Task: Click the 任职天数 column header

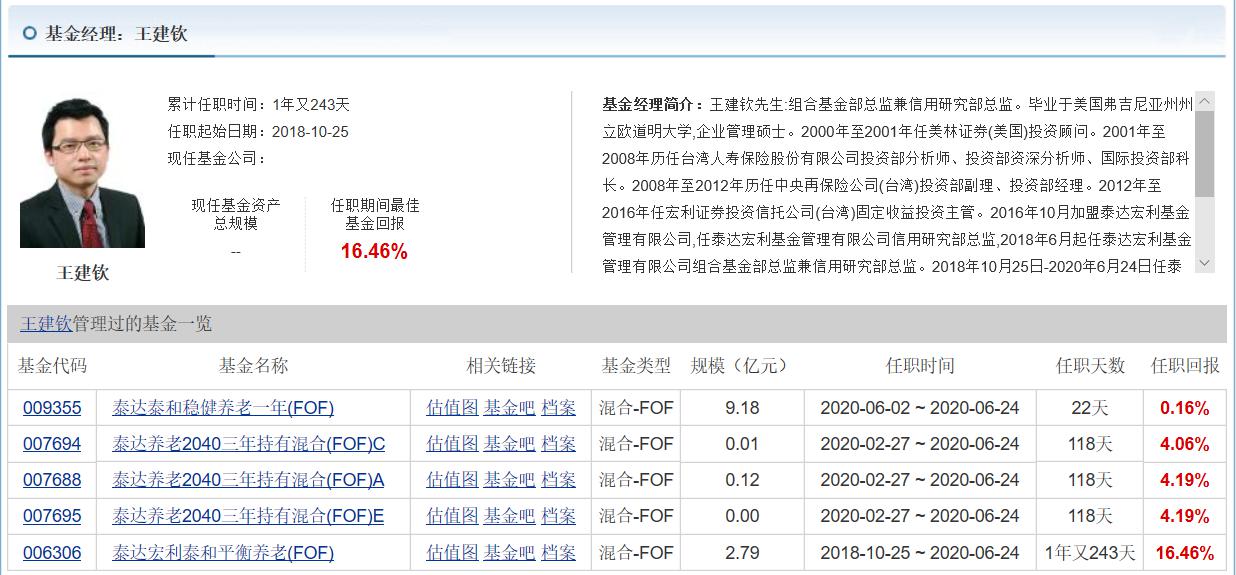Action: [1090, 366]
